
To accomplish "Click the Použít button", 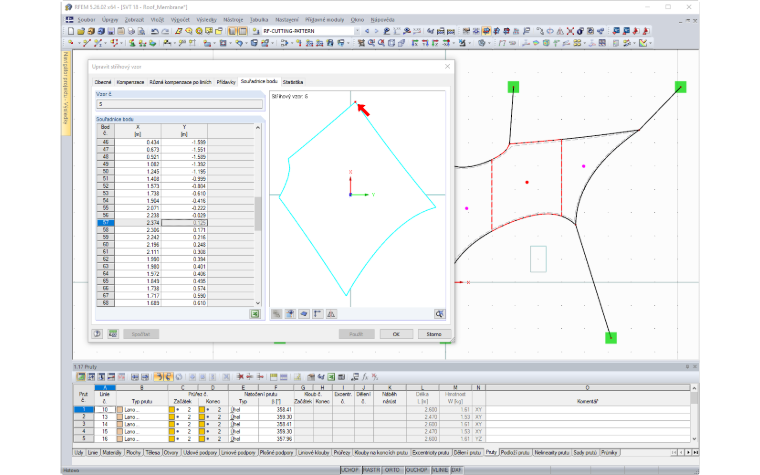I will (356, 334).
